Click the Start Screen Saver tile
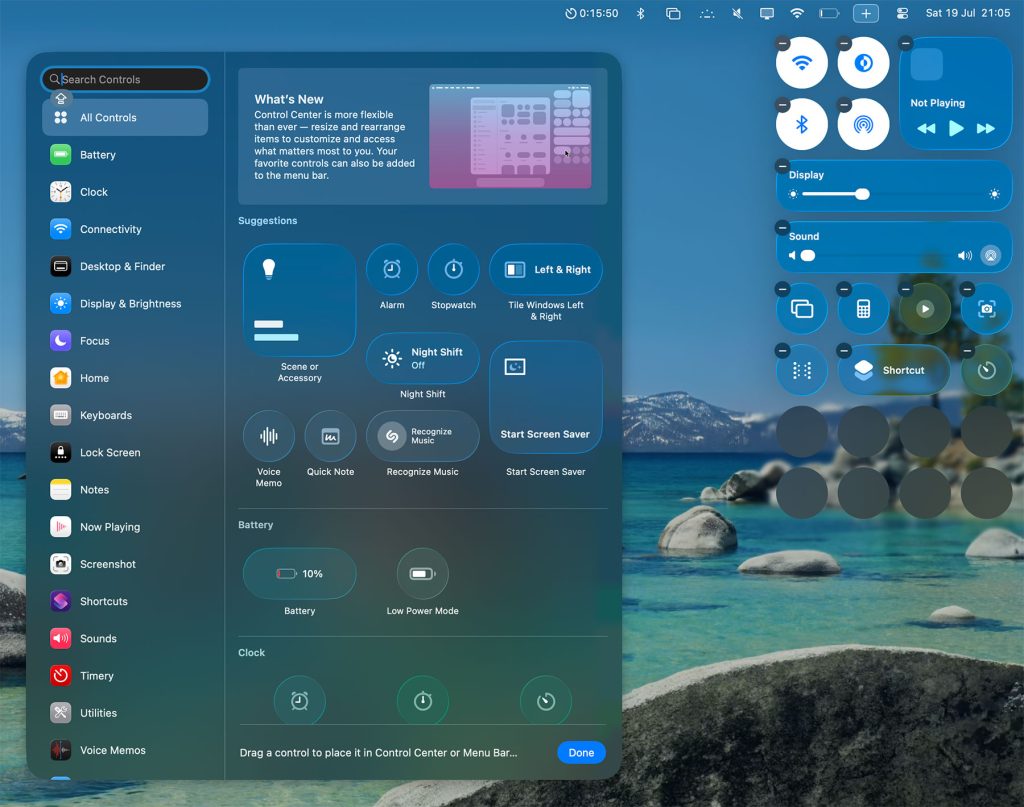Viewport: 1024px width, 807px height. pyautogui.click(x=545, y=398)
